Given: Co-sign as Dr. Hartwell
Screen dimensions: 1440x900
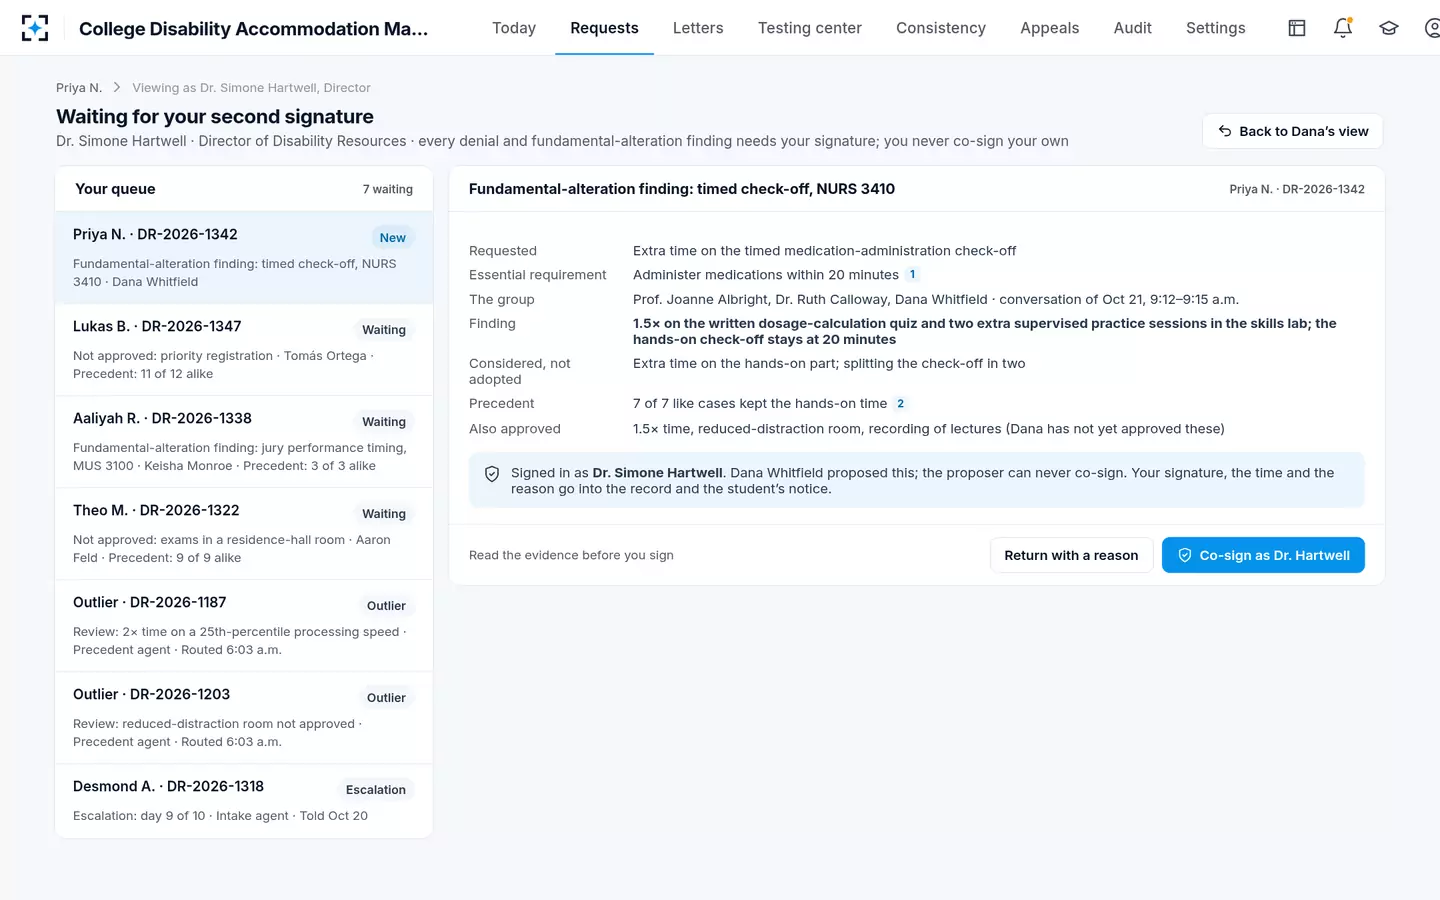Looking at the screenshot, I should [1263, 555].
